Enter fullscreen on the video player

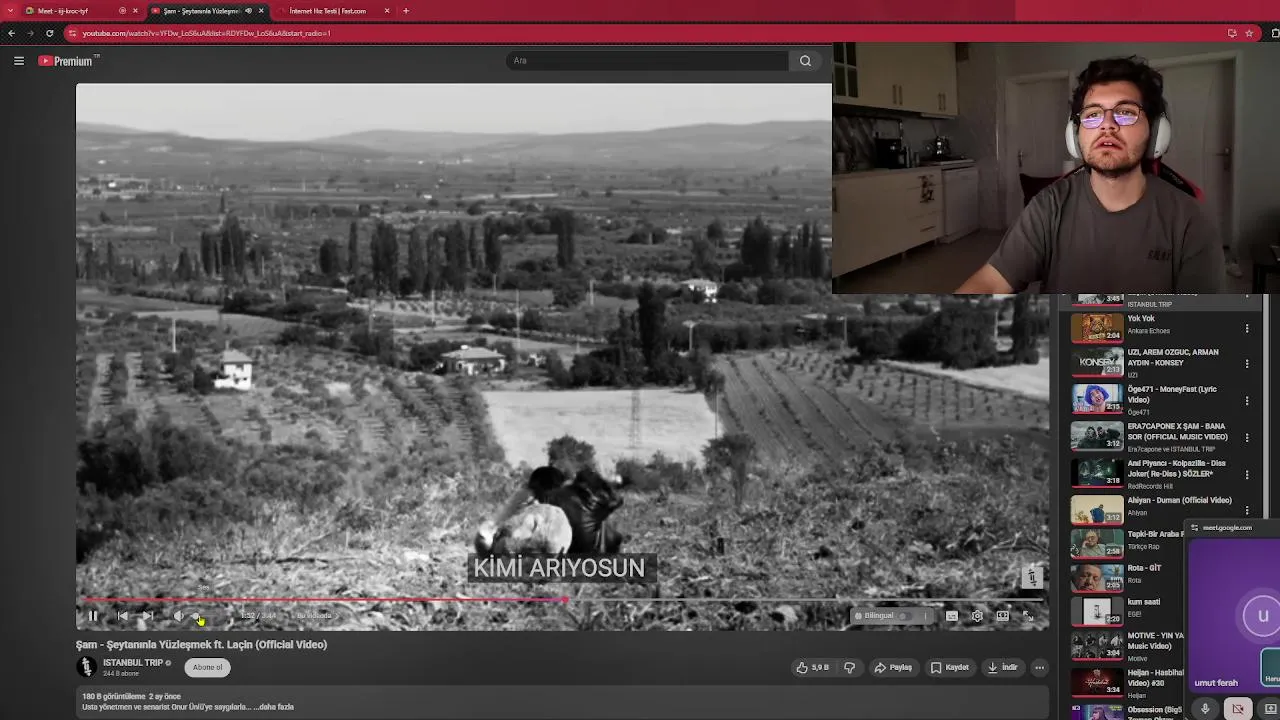[1028, 616]
